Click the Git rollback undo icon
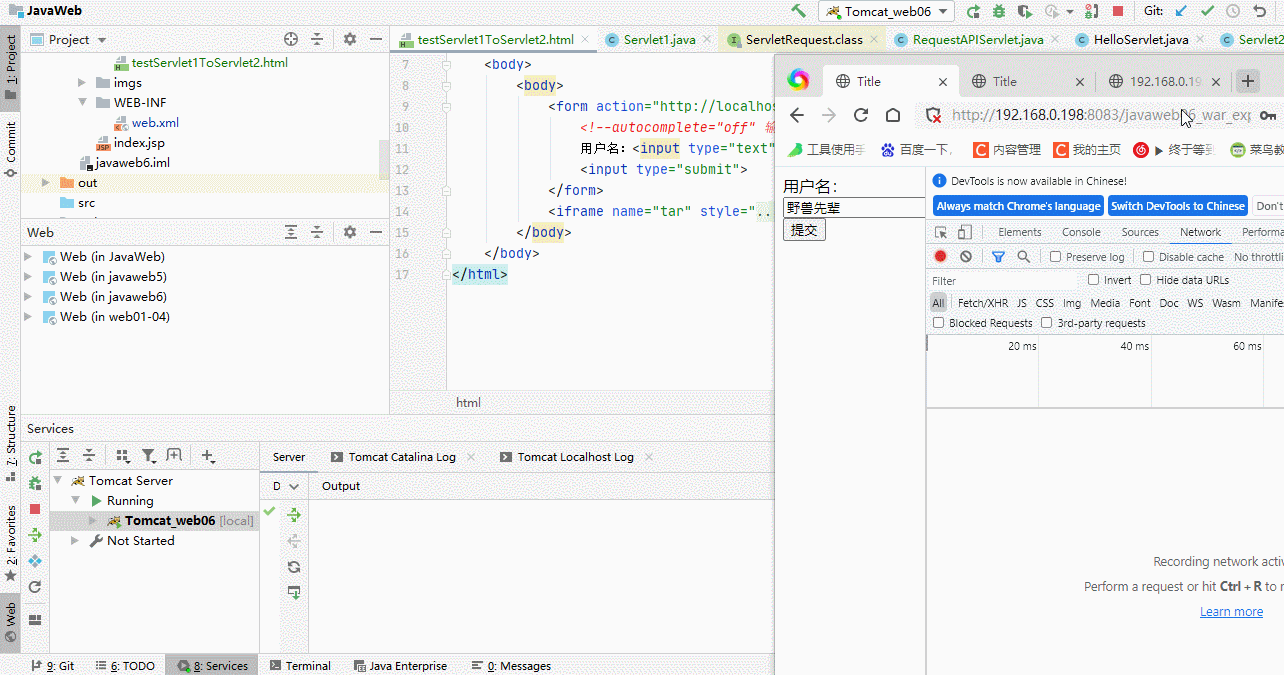Screen dimensions: 1284x675 click(x=1259, y=11)
